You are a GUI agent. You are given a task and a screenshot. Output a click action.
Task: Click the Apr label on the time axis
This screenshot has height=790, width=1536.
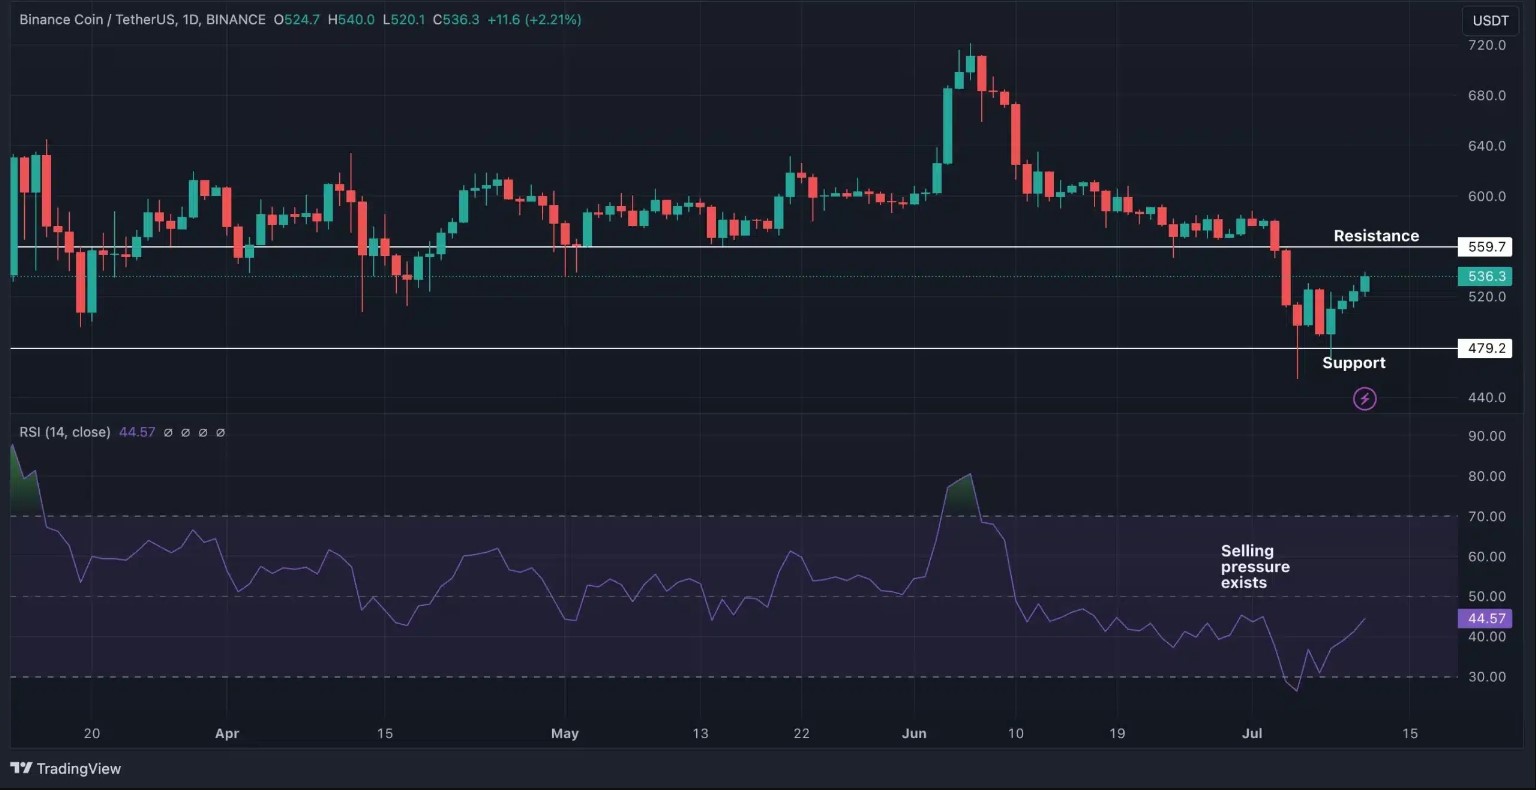coord(227,733)
